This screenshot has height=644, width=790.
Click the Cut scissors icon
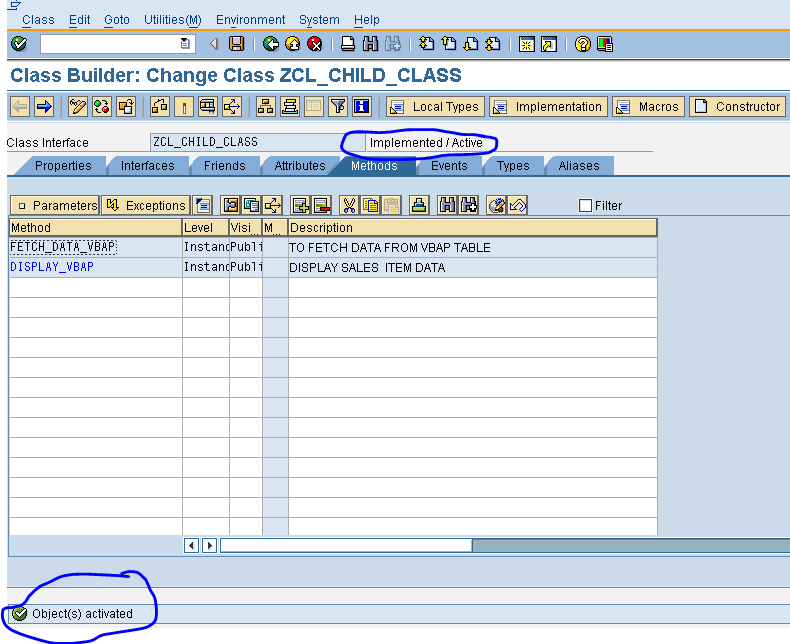[349, 206]
